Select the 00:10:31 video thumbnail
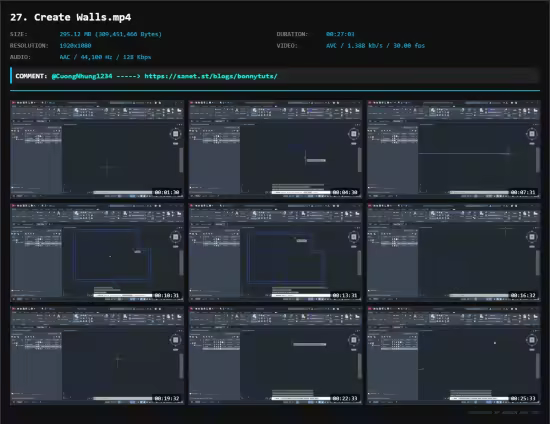 [x=97, y=252]
